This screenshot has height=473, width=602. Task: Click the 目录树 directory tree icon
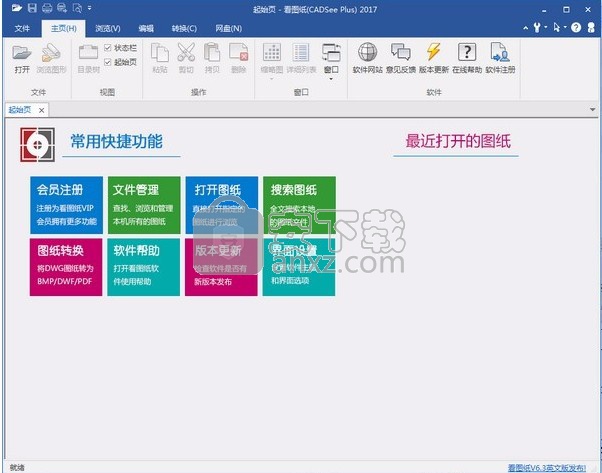pos(88,53)
